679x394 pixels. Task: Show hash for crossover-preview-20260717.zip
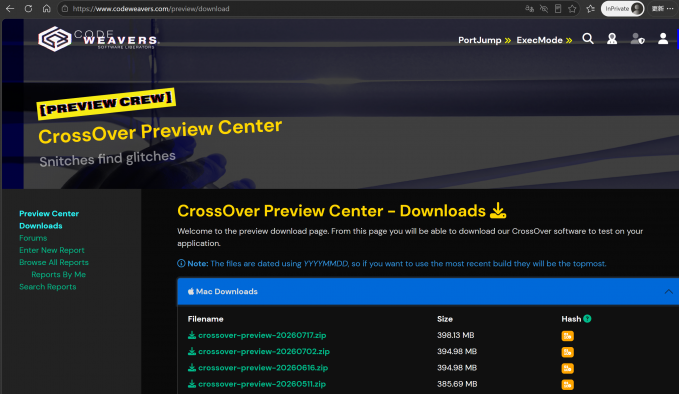(x=567, y=336)
